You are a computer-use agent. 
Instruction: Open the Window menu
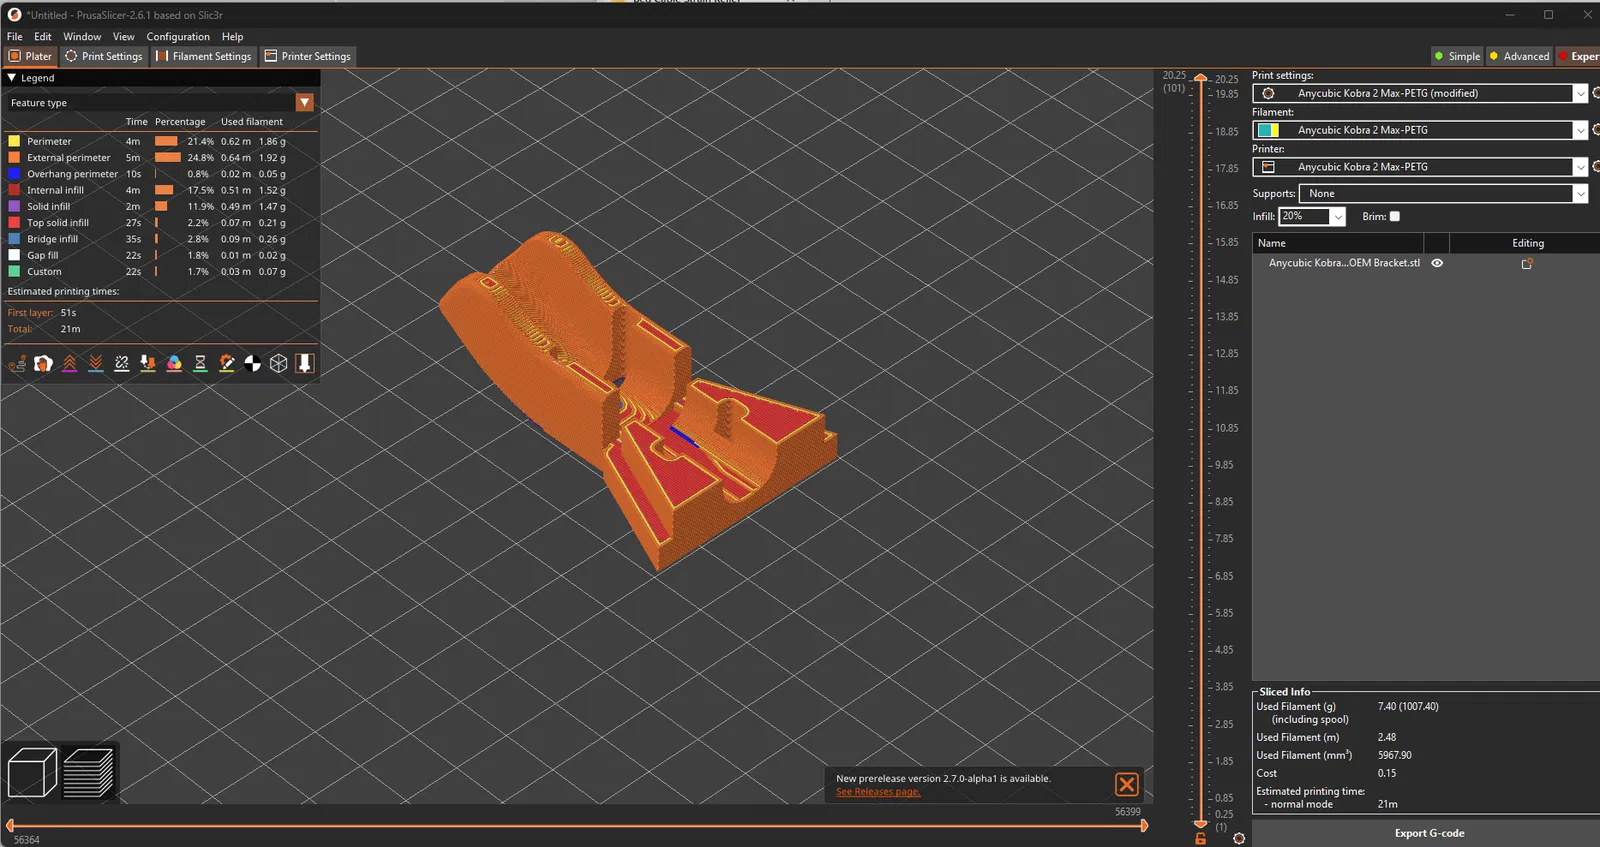click(82, 37)
